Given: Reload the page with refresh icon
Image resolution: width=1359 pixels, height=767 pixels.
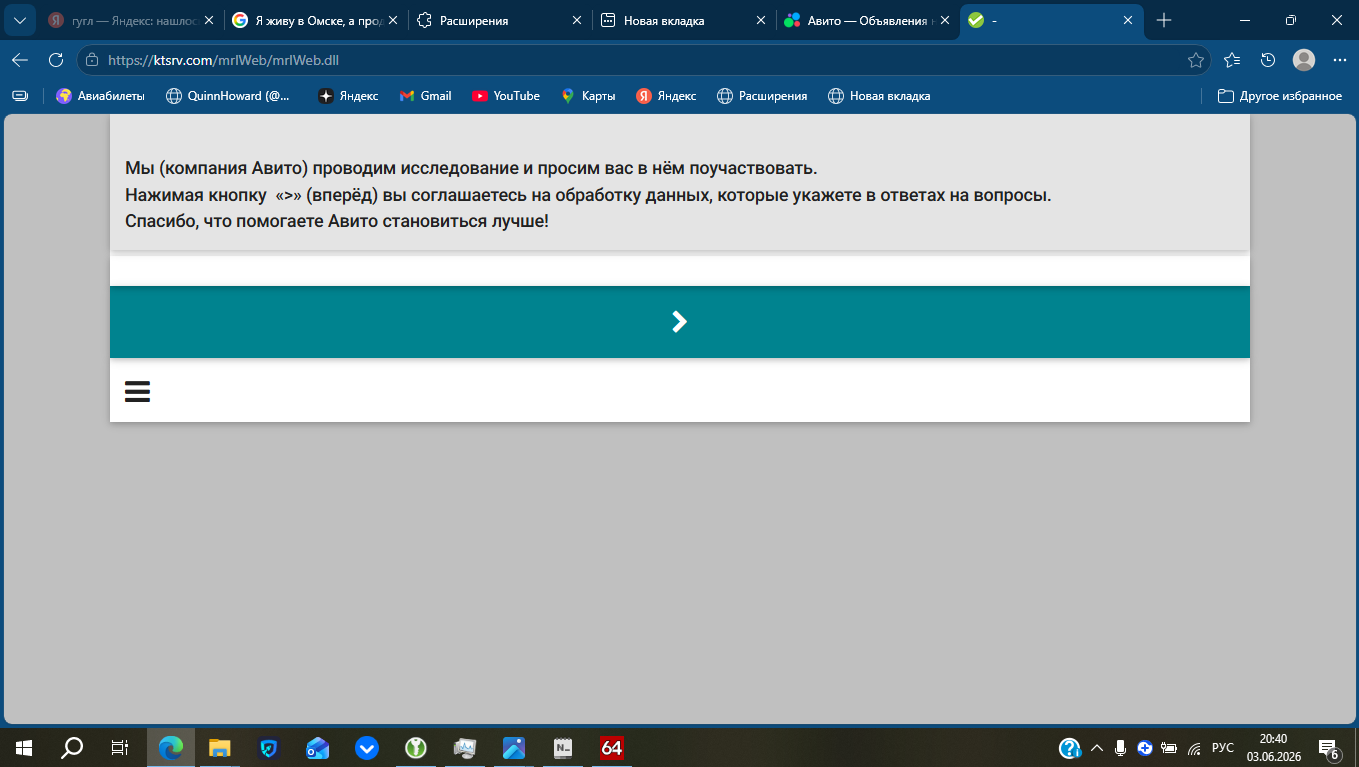Looking at the screenshot, I should click(x=56, y=60).
